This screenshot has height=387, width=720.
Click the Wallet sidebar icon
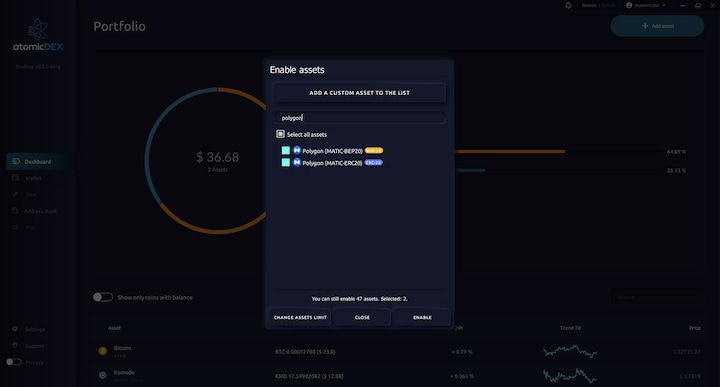coord(15,178)
